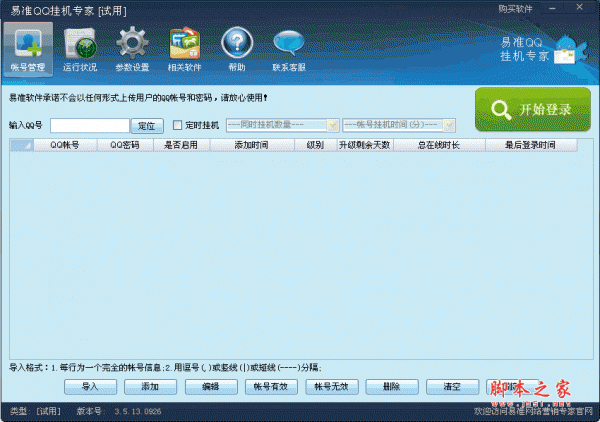Click the 添加时间 column header
This screenshot has width=600, height=422.
[x=252, y=145]
